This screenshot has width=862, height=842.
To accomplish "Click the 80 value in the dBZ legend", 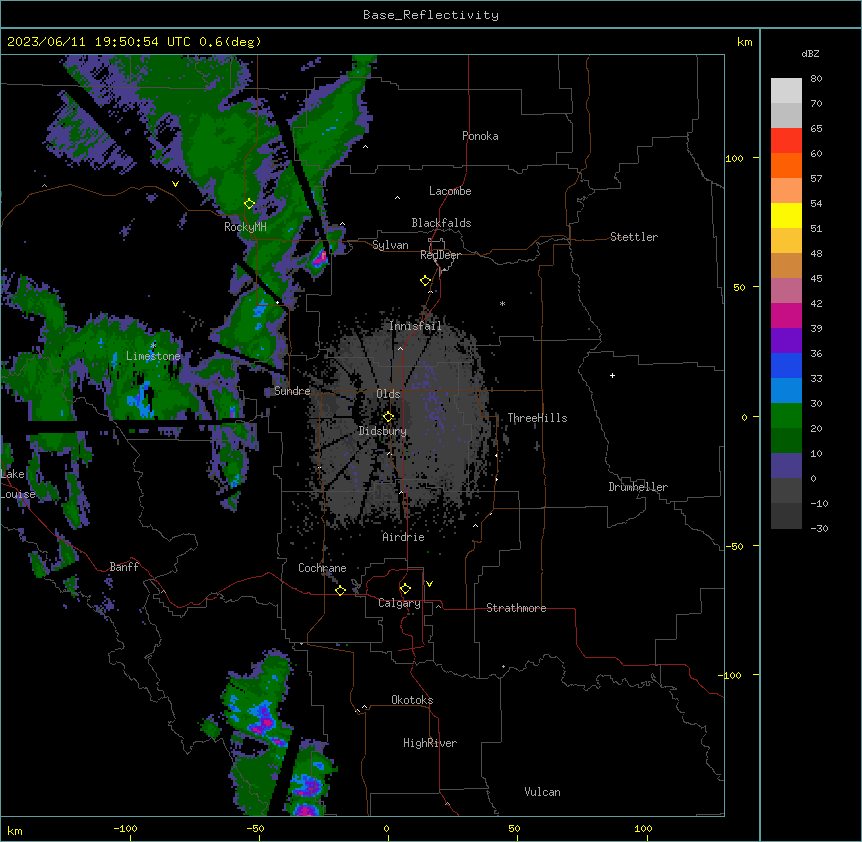I will 816,79.
